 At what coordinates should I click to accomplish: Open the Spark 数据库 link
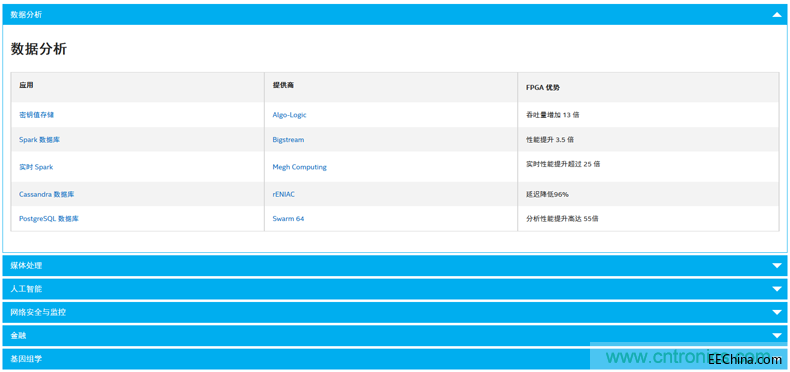tap(39, 140)
